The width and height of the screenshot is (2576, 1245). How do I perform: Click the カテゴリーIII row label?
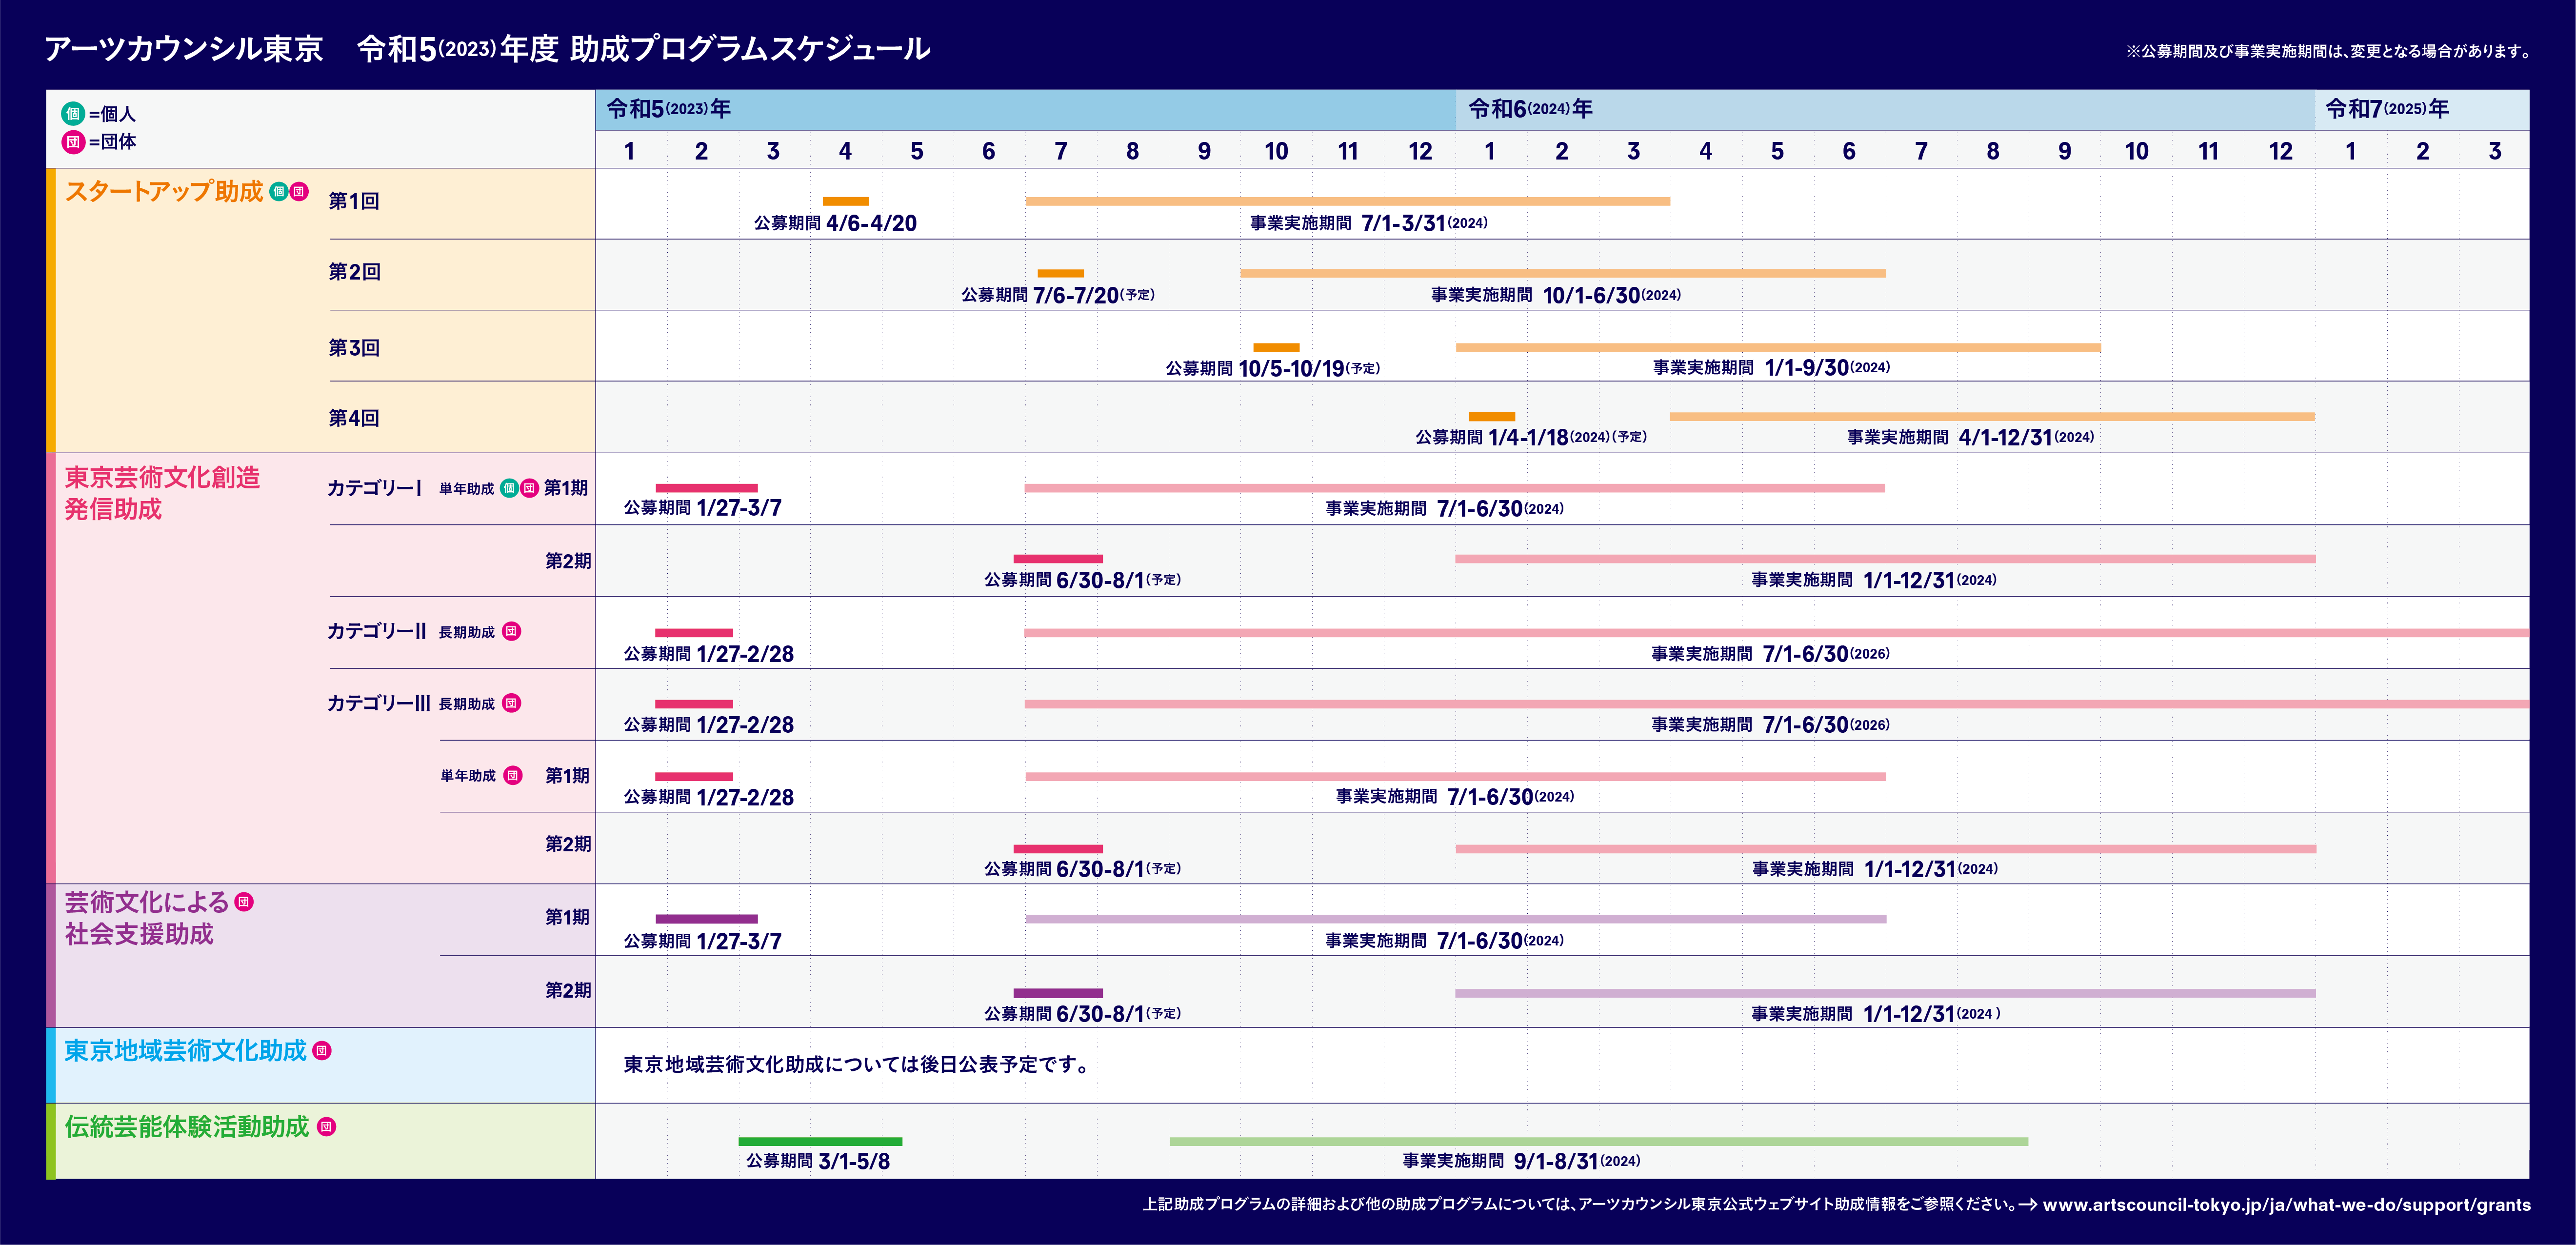point(379,703)
